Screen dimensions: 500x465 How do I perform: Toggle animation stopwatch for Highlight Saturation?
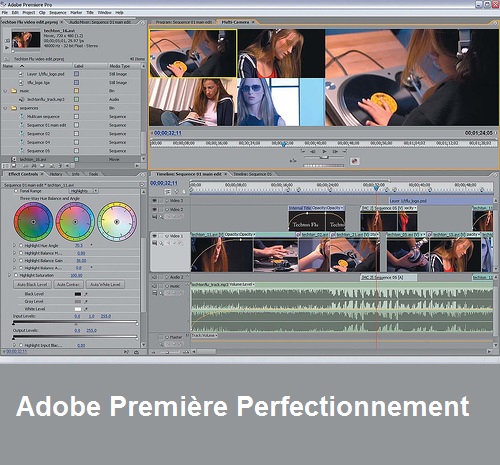point(16,275)
